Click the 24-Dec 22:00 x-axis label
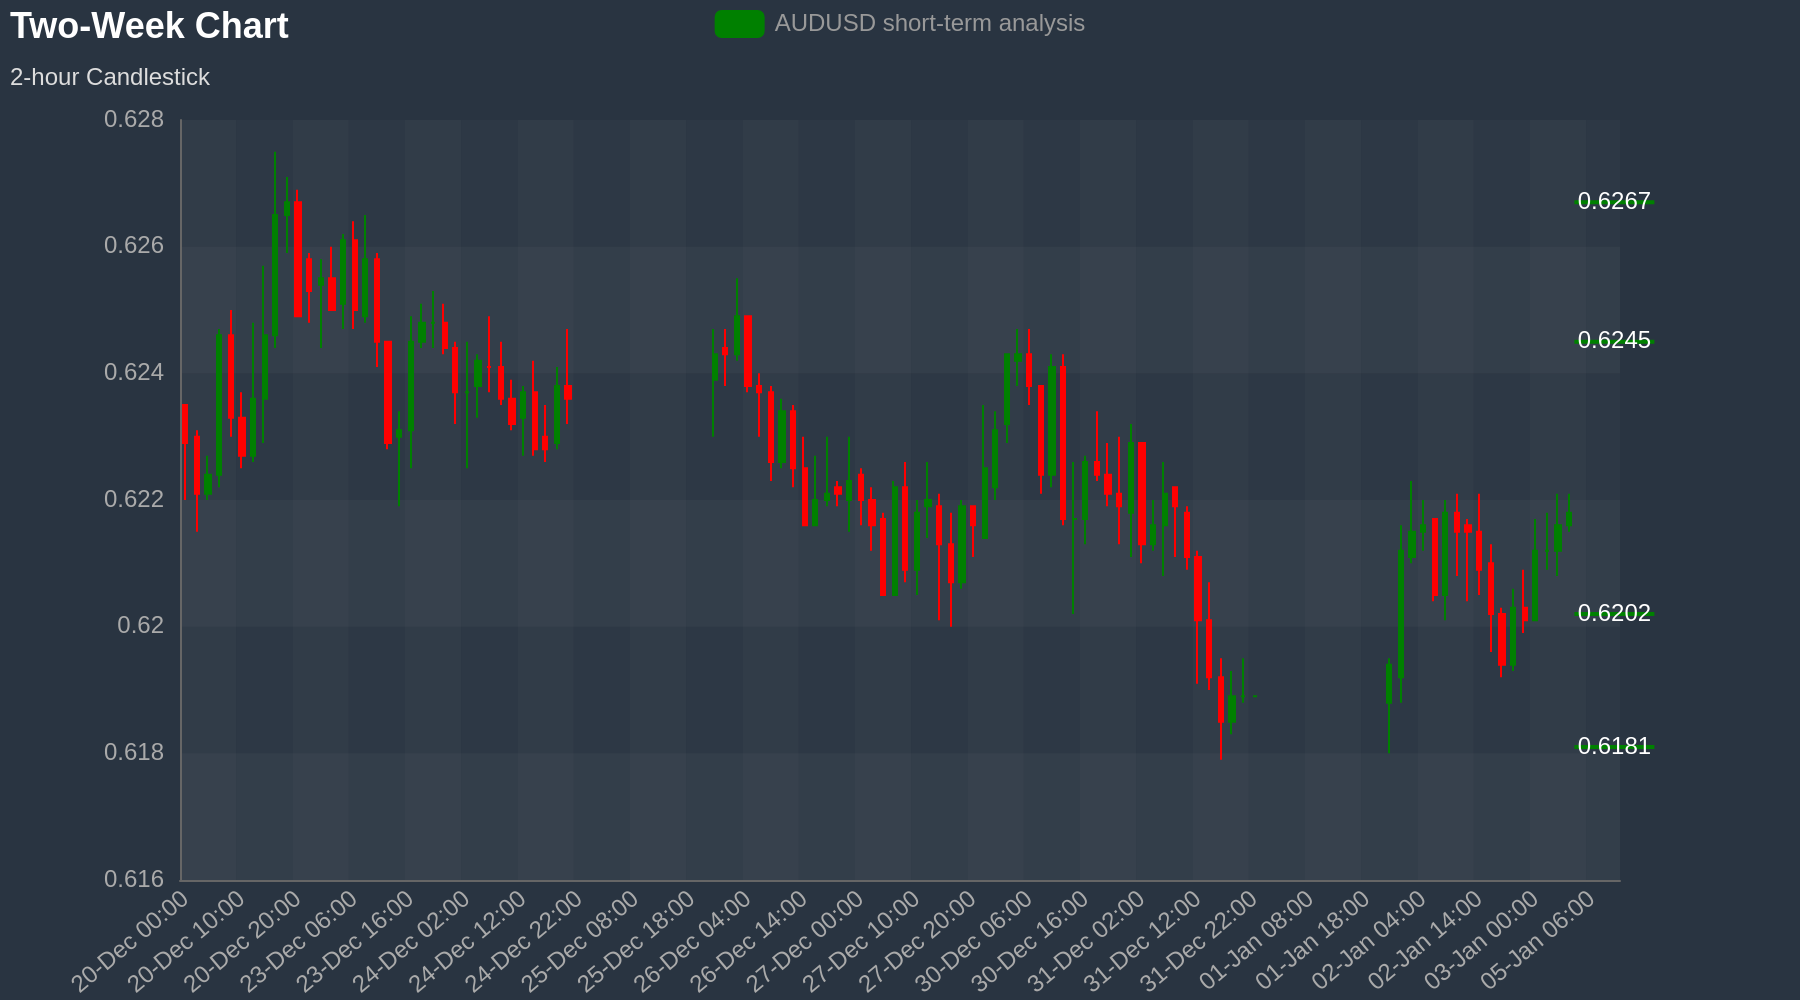 click(x=524, y=942)
